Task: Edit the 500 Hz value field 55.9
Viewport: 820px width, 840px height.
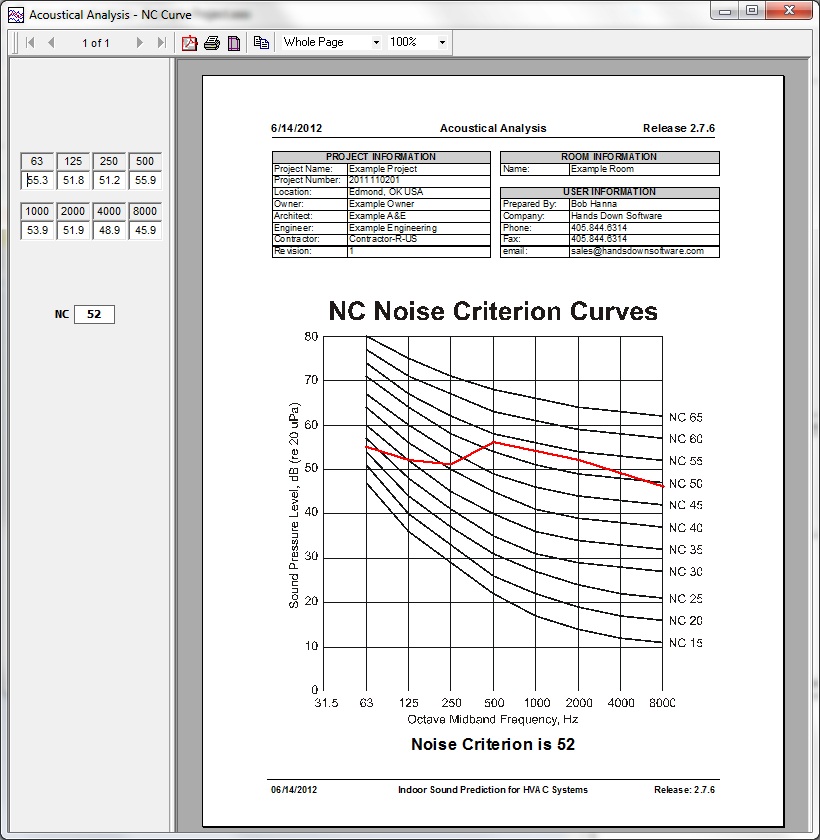Action: tap(145, 180)
